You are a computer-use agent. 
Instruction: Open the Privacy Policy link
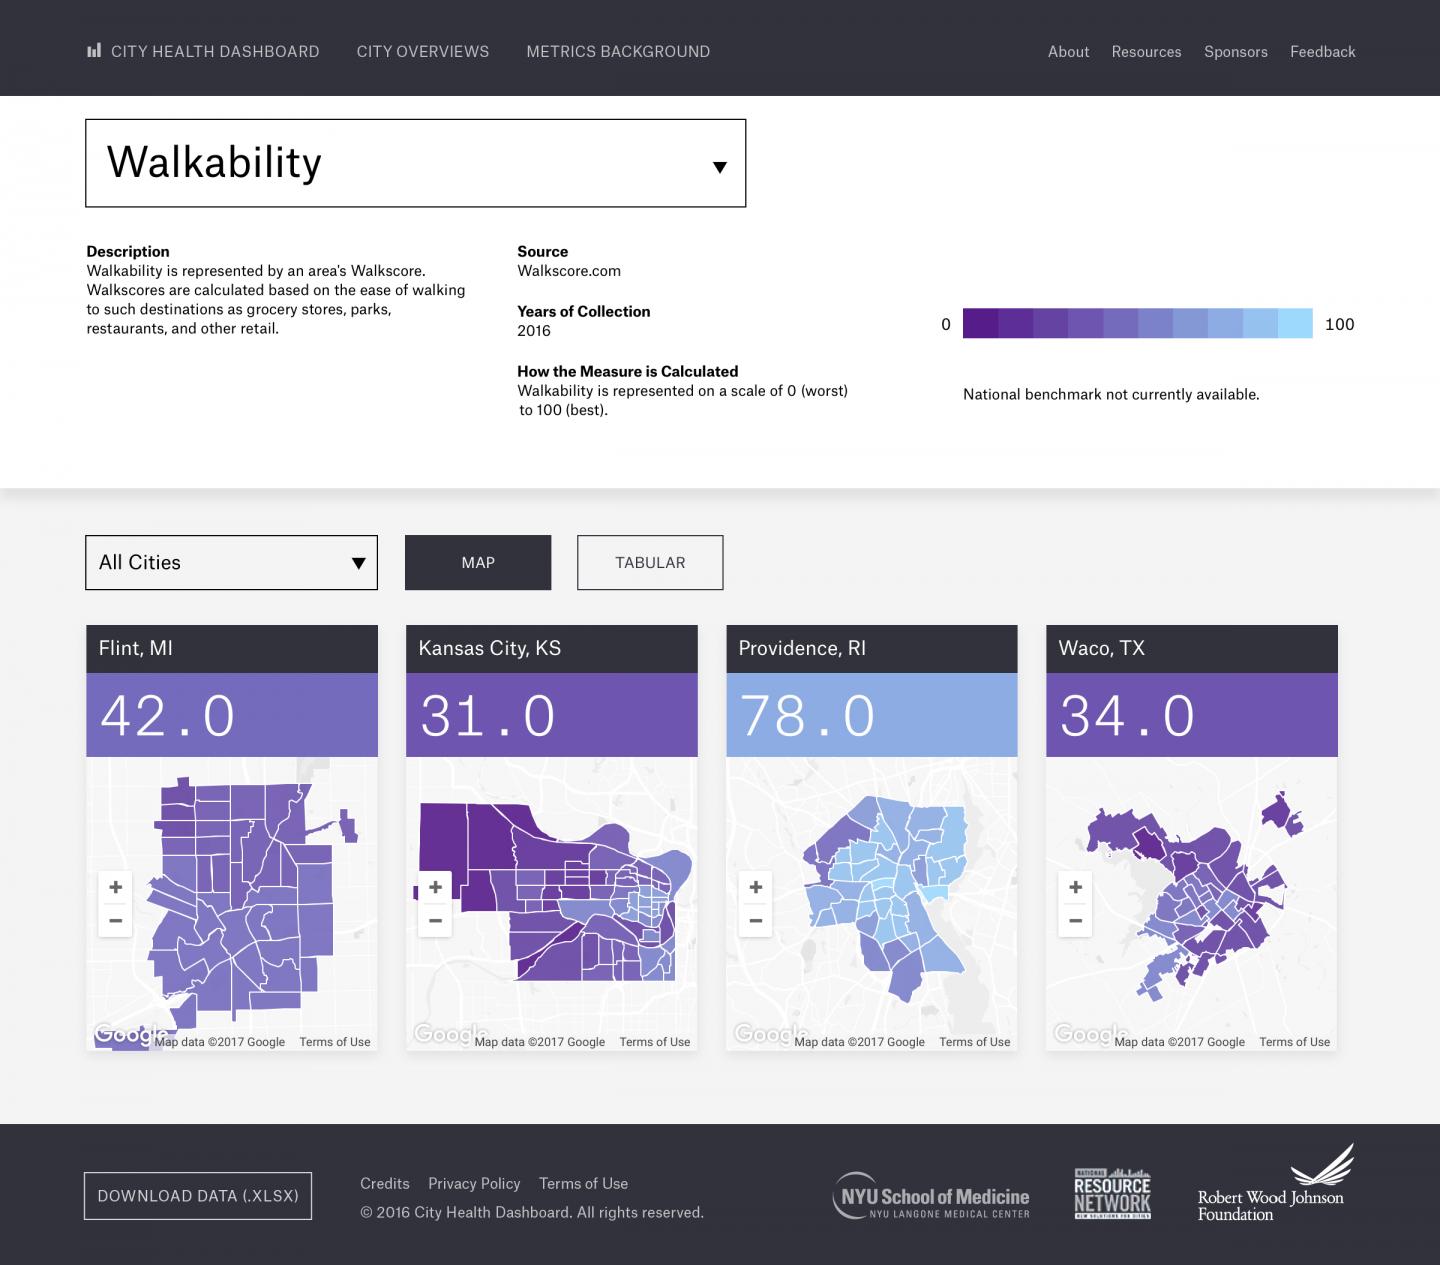click(474, 1184)
